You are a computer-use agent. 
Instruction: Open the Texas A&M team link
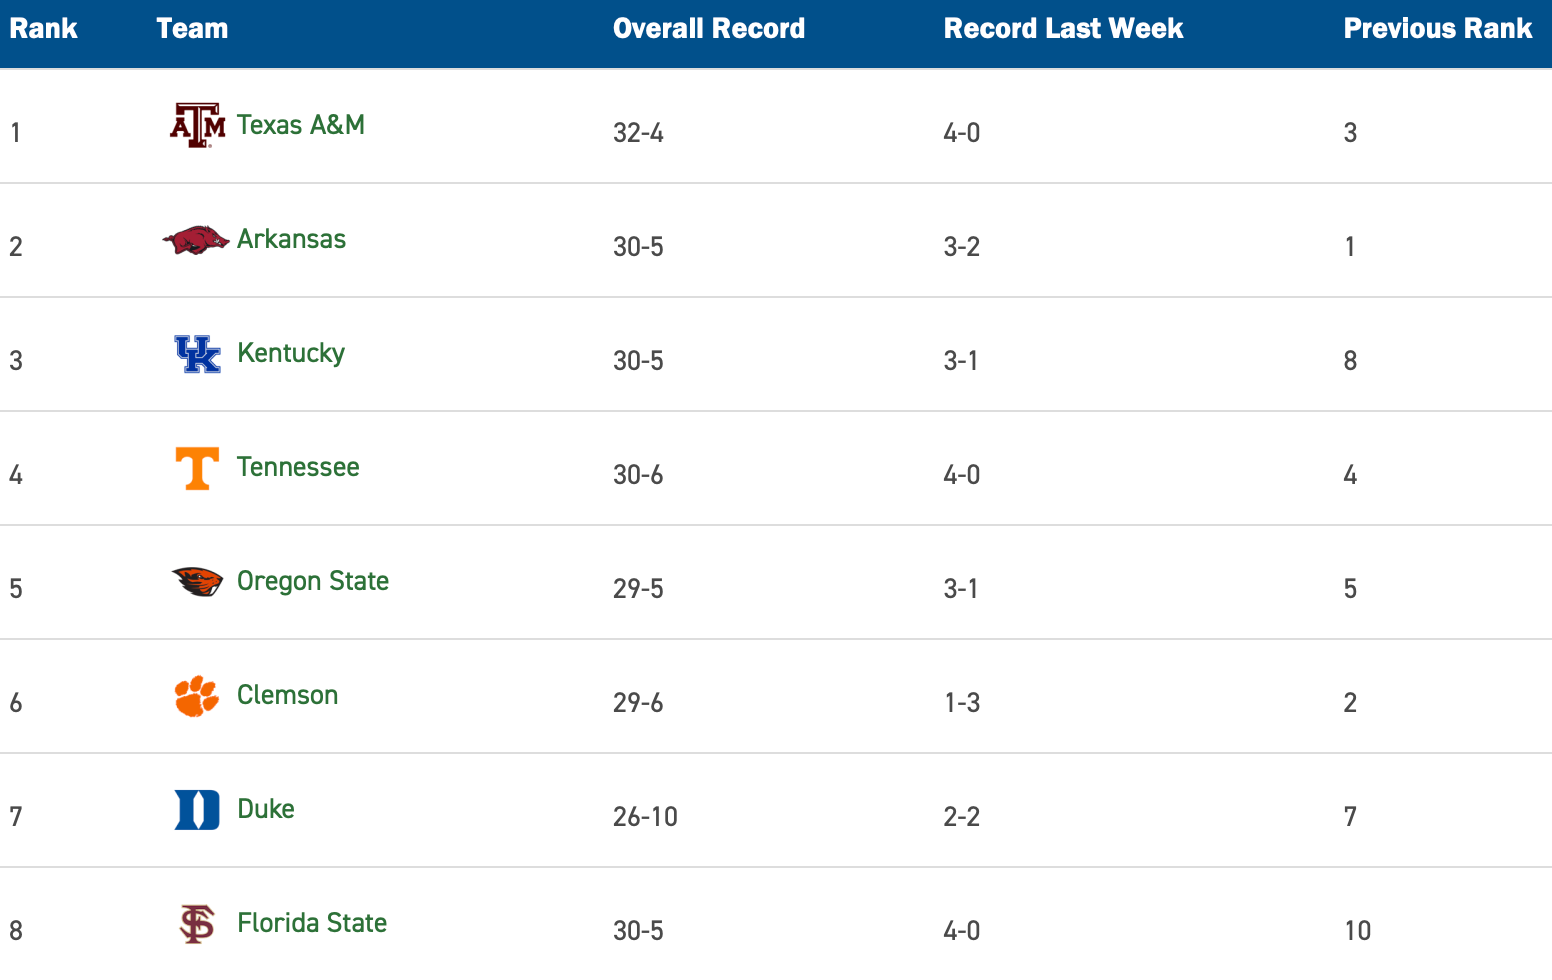click(x=301, y=125)
